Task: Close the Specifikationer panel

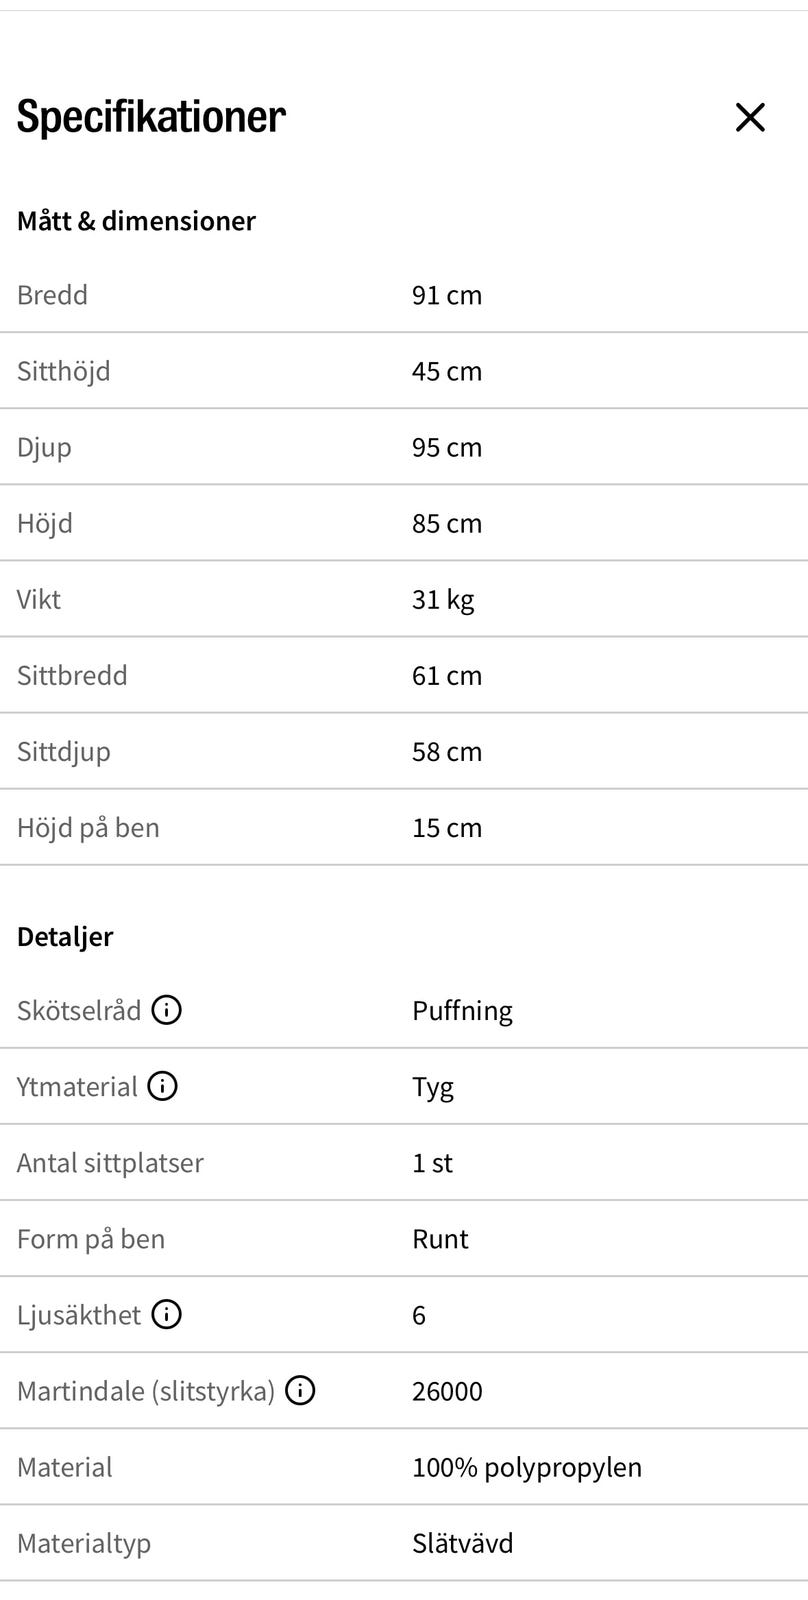Action: coord(750,117)
